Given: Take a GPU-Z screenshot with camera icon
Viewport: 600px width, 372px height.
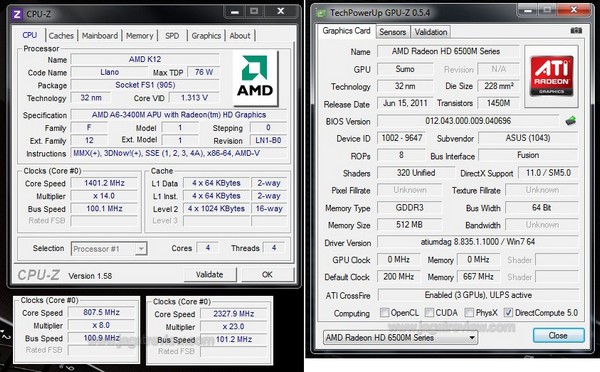Looking at the screenshot, I should [576, 31].
